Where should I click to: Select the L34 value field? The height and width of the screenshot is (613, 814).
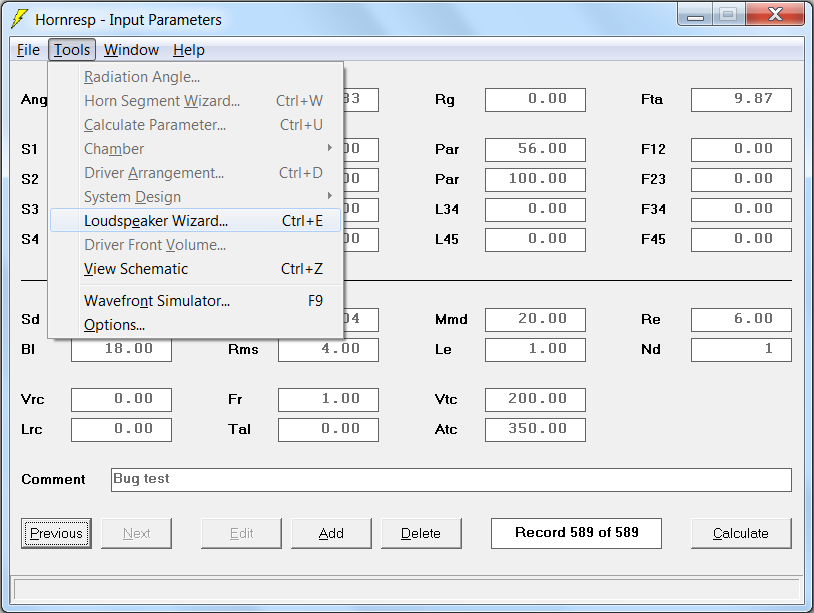(x=535, y=210)
